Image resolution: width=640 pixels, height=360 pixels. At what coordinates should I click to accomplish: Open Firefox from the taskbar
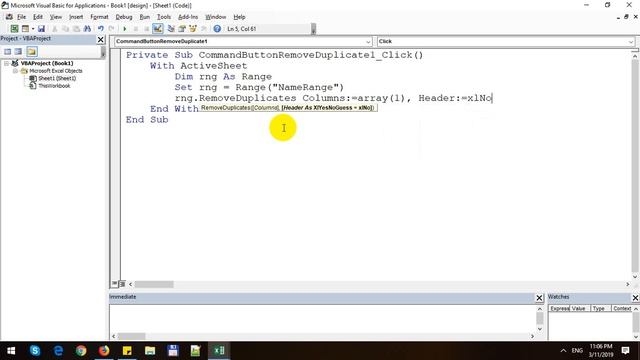pyautogui.click(x=104, y=351)
